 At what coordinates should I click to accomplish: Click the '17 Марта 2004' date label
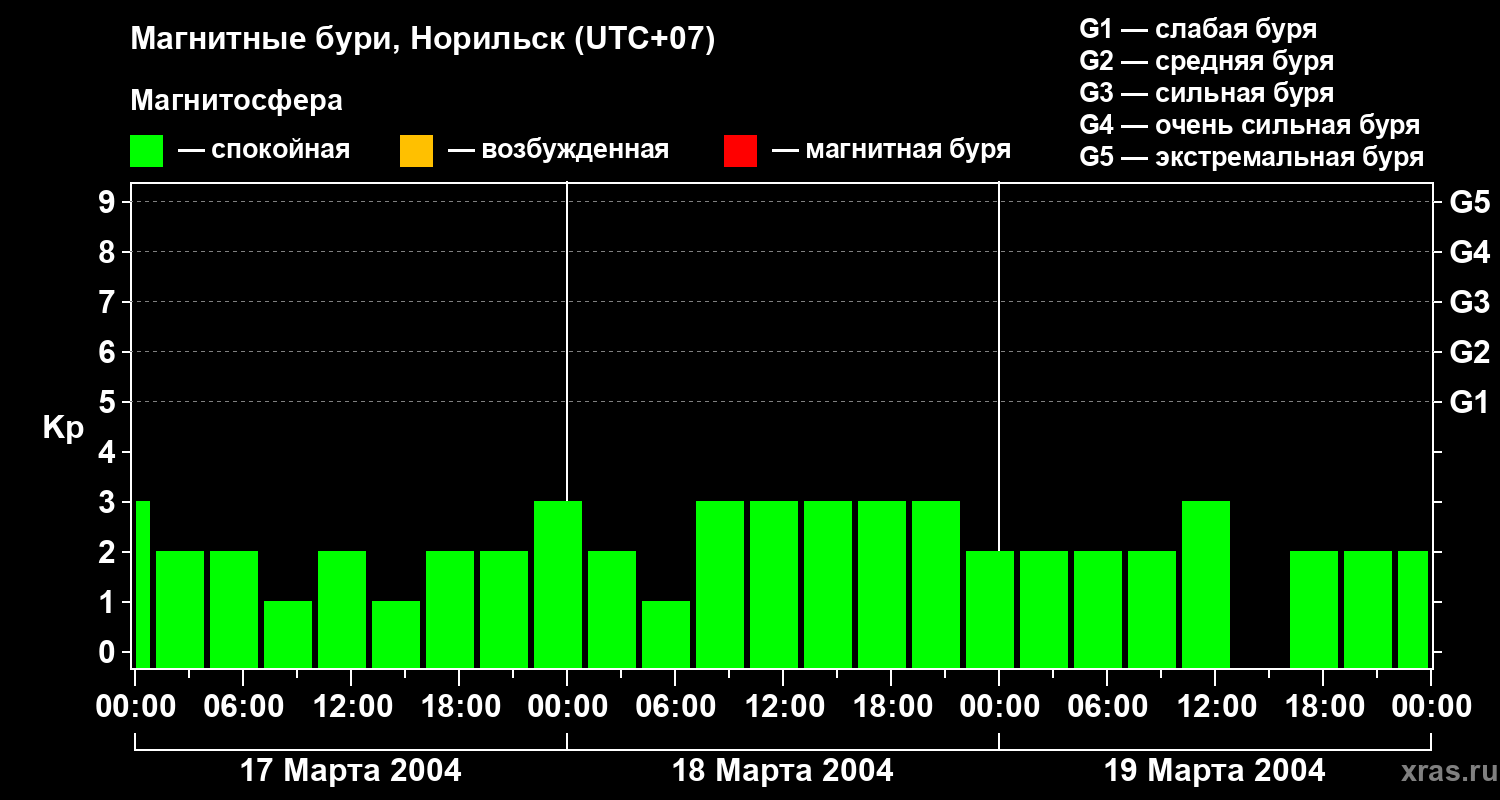point(351,770)
